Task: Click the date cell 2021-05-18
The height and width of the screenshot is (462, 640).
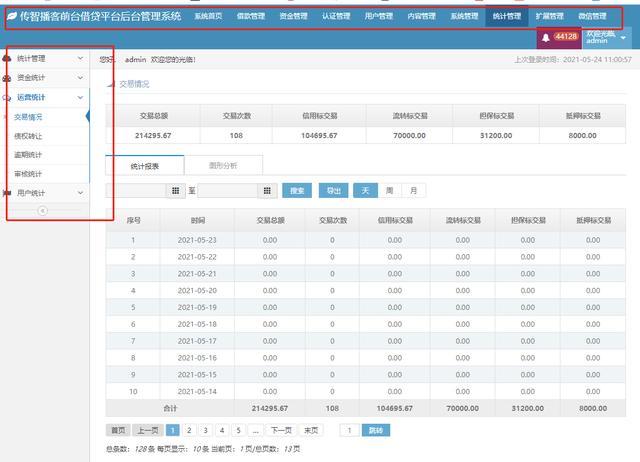Action: pos(197,324)
